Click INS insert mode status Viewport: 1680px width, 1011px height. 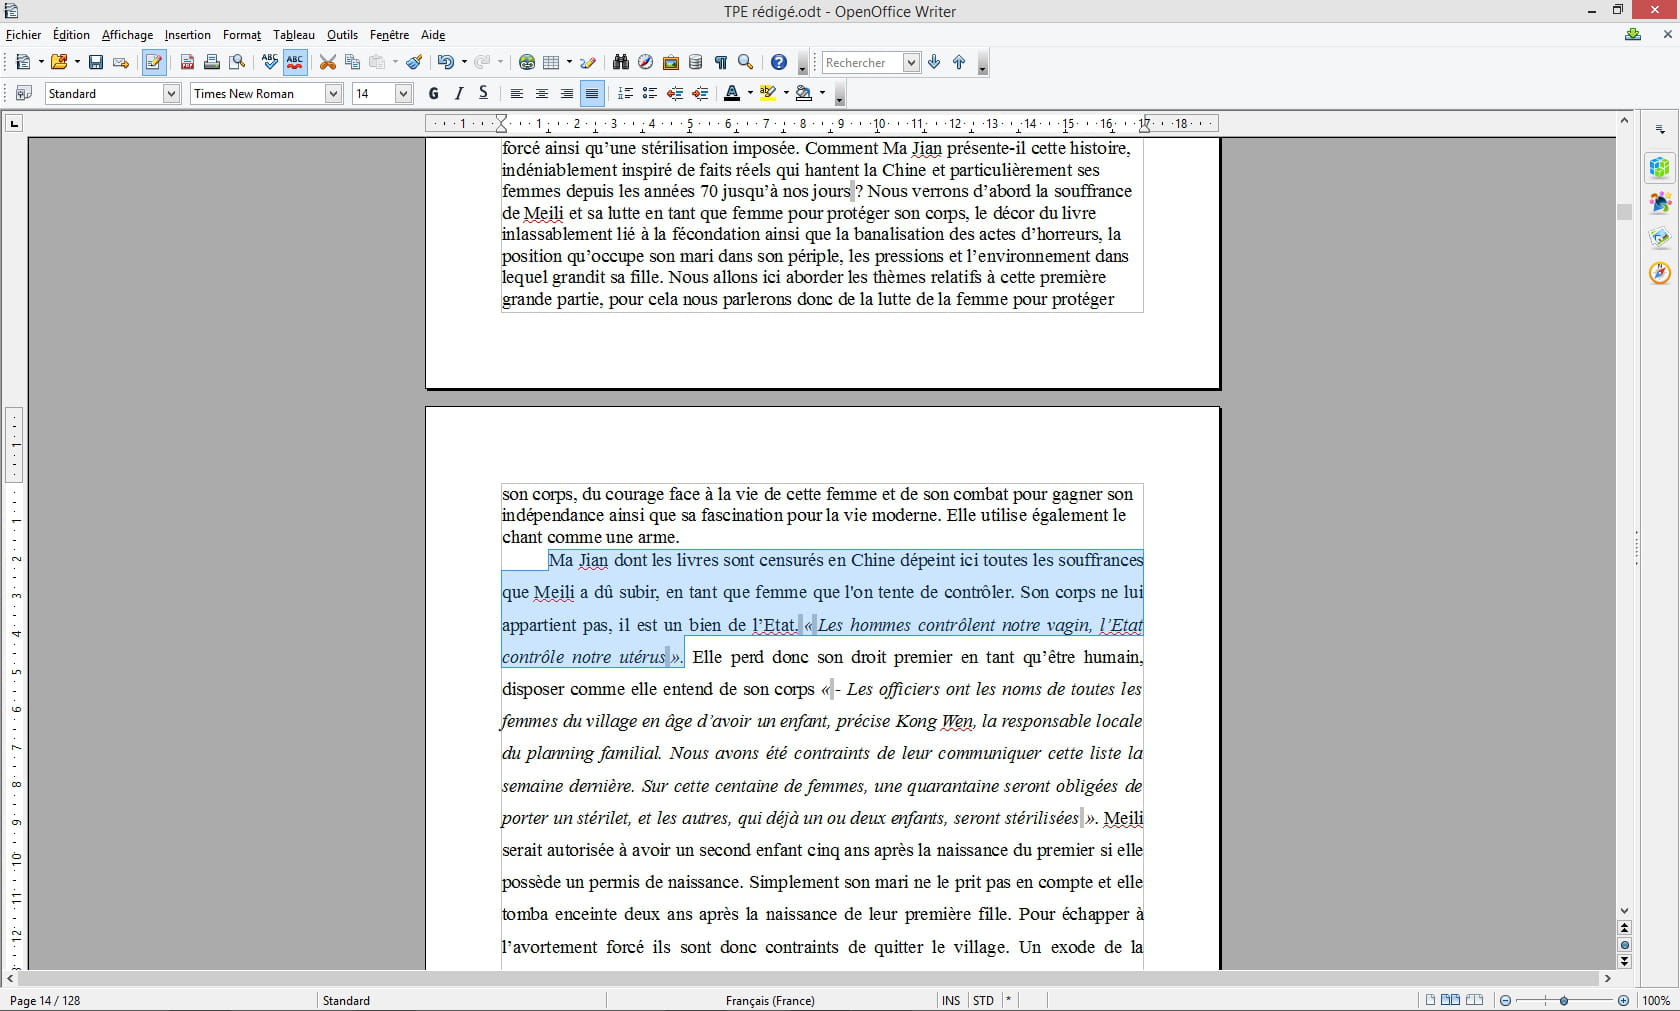coord(950,1000)
